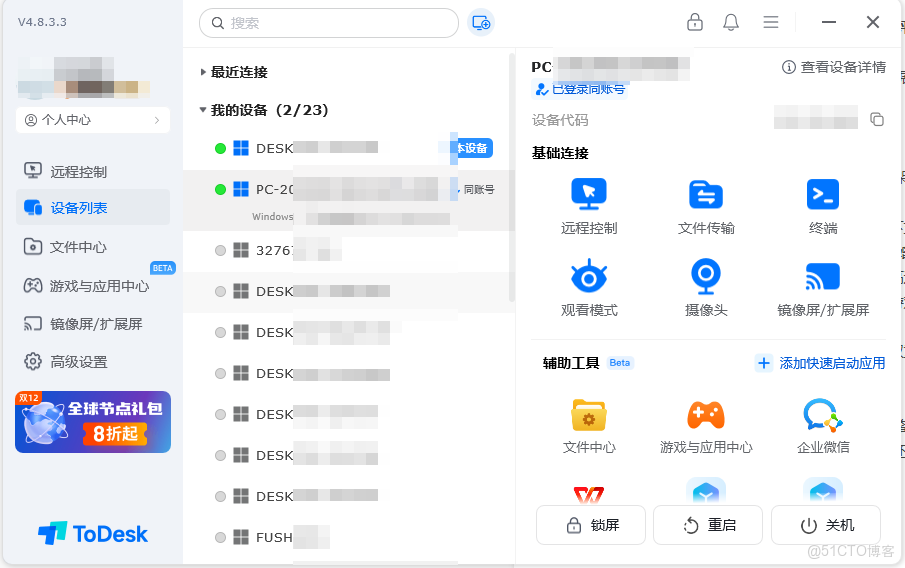
Task: Launch the red WPS icon
Action: pos(589,494)
